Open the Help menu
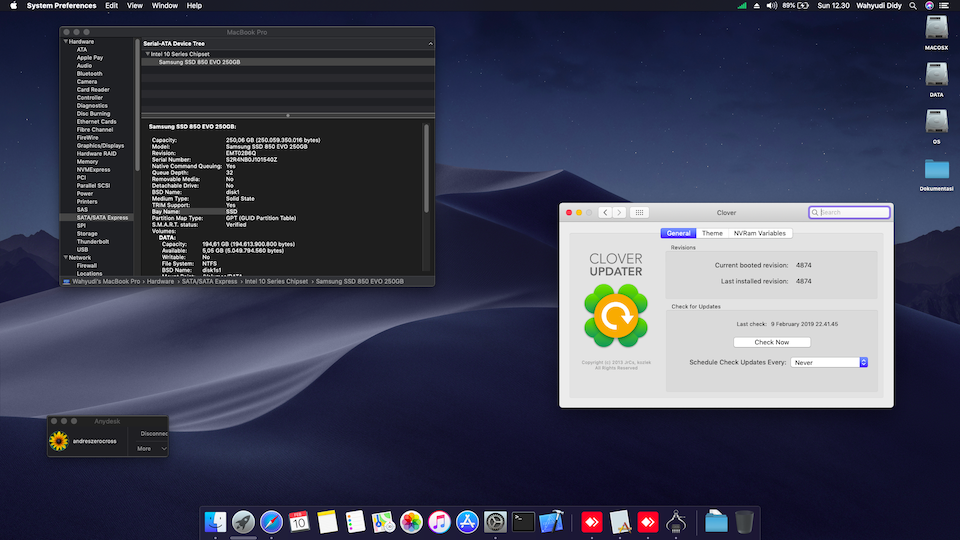Image resolution: width=960 pixels, height=540 pixels. (194, 6)
